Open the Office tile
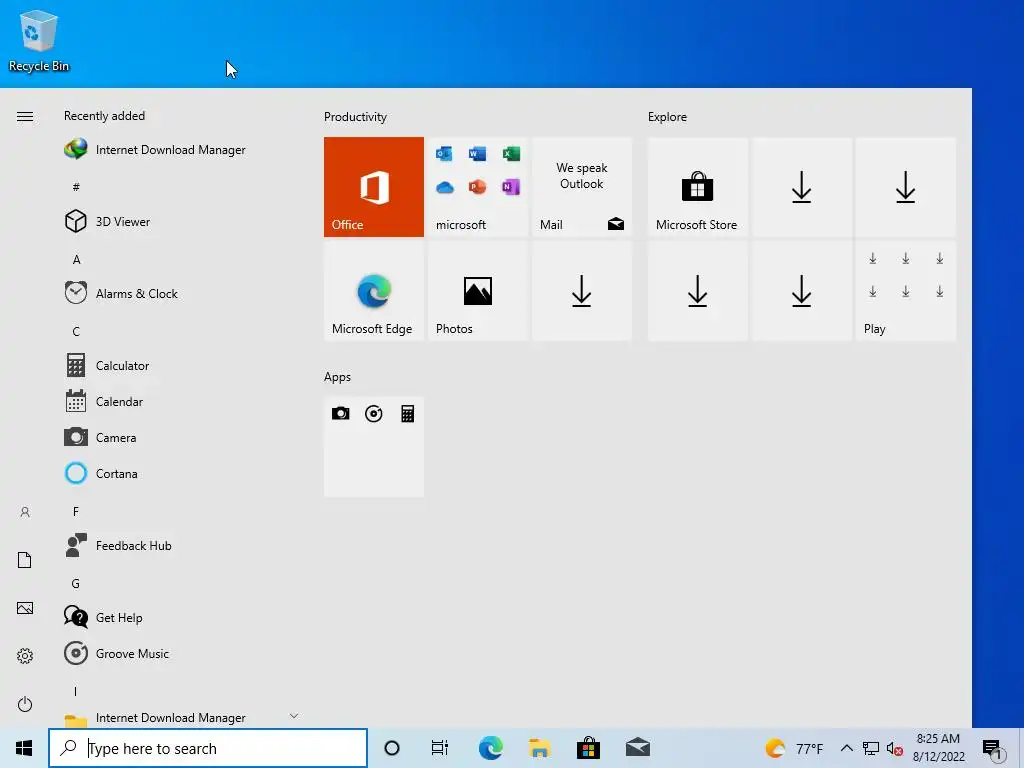Screen dimensions: 1024x768 click(x=374, y=187)
